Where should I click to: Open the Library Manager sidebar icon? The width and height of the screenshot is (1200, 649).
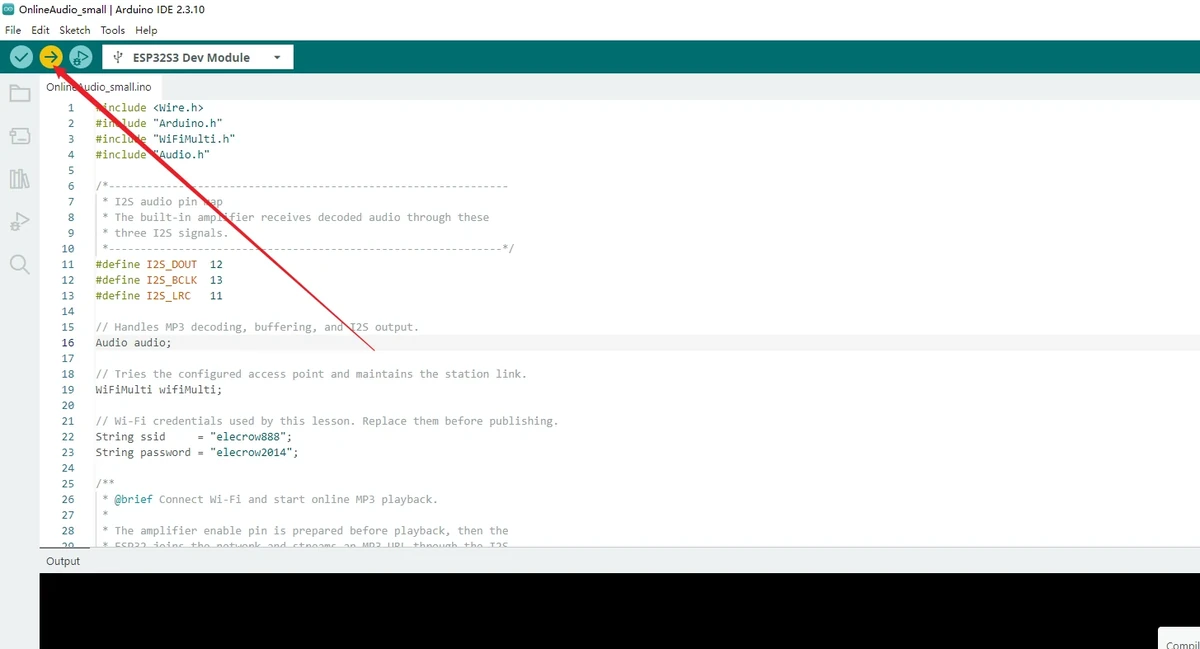pos(19,179)
